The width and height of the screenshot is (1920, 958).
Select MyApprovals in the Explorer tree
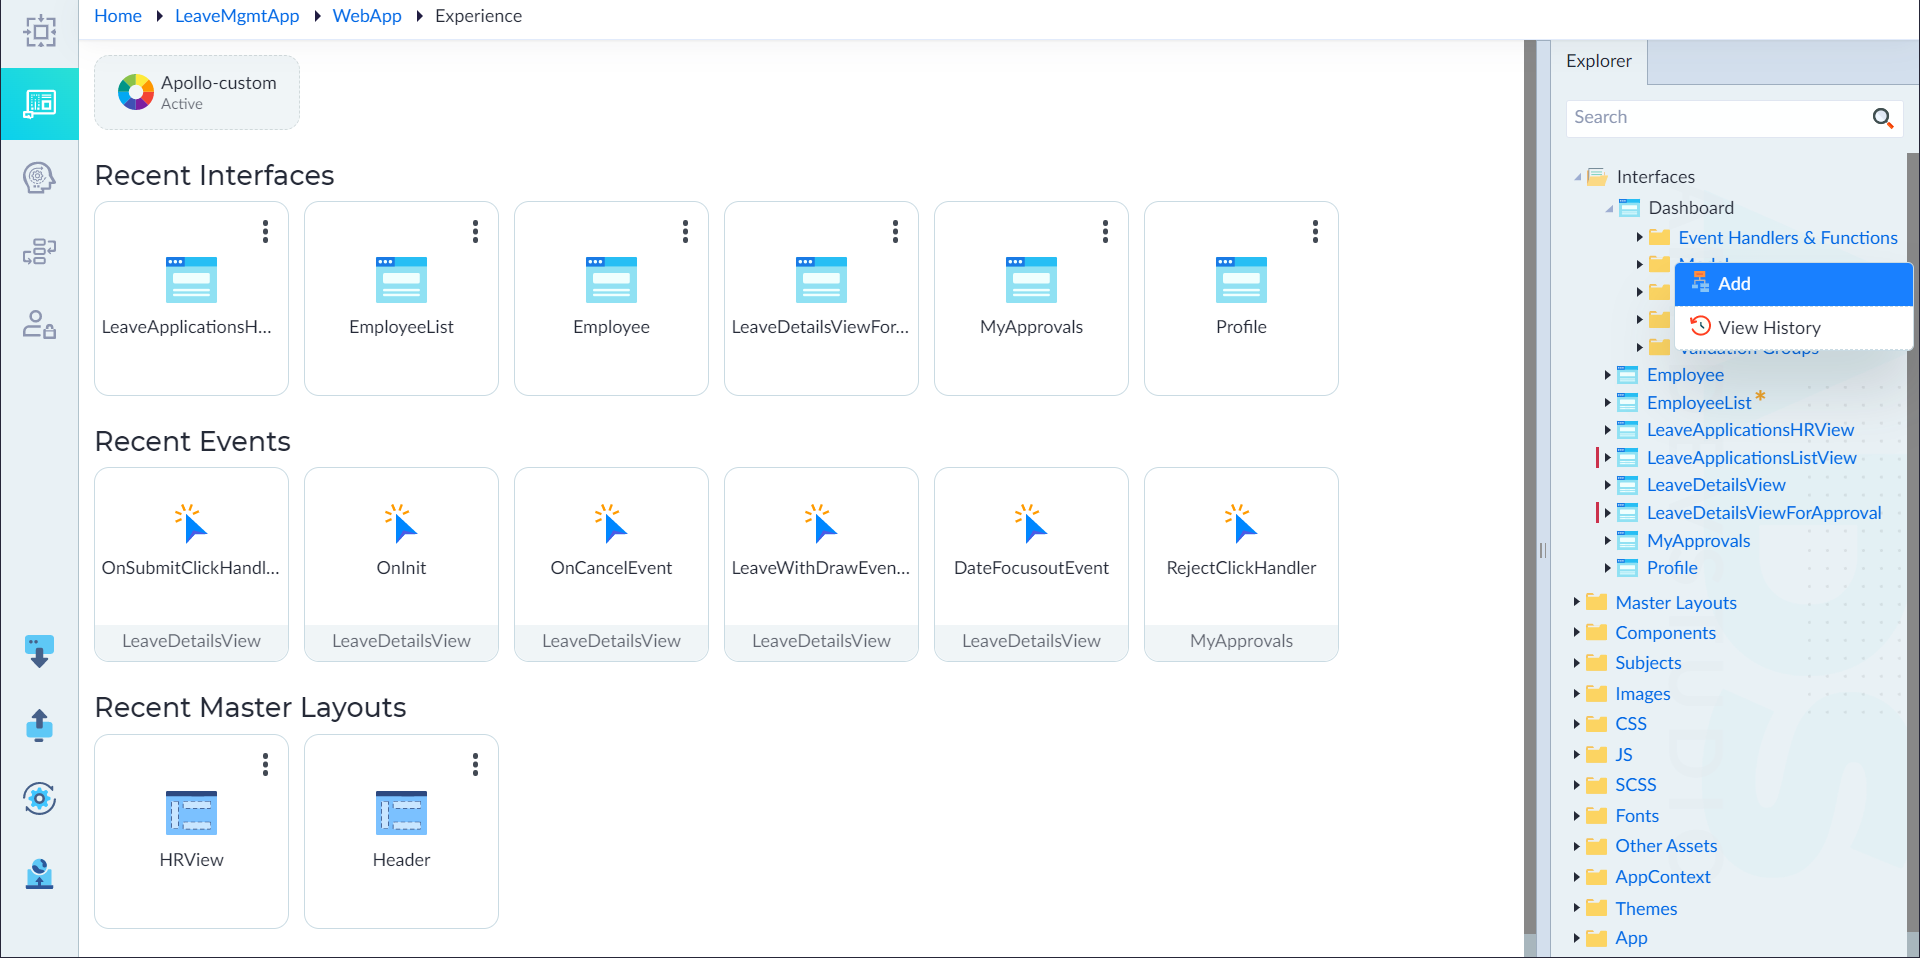[x=1698, y=541]
